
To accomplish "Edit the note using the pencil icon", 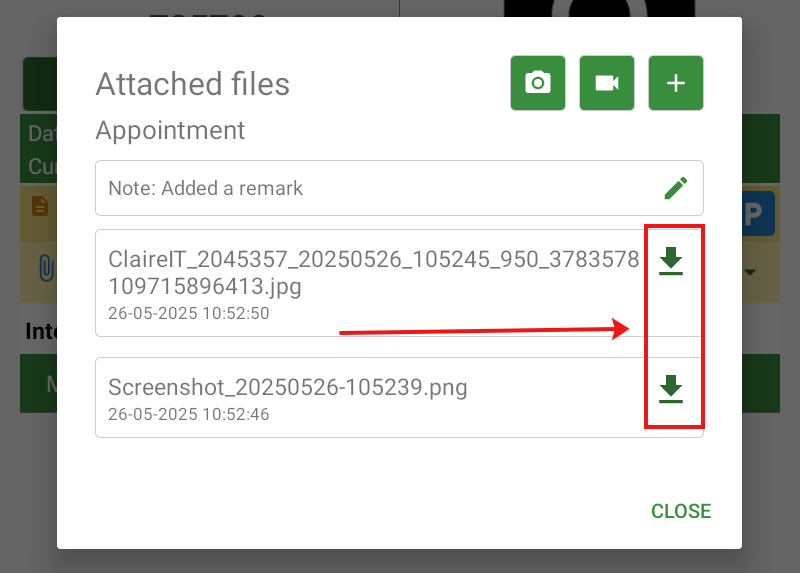I will click(x=676, y=188).
